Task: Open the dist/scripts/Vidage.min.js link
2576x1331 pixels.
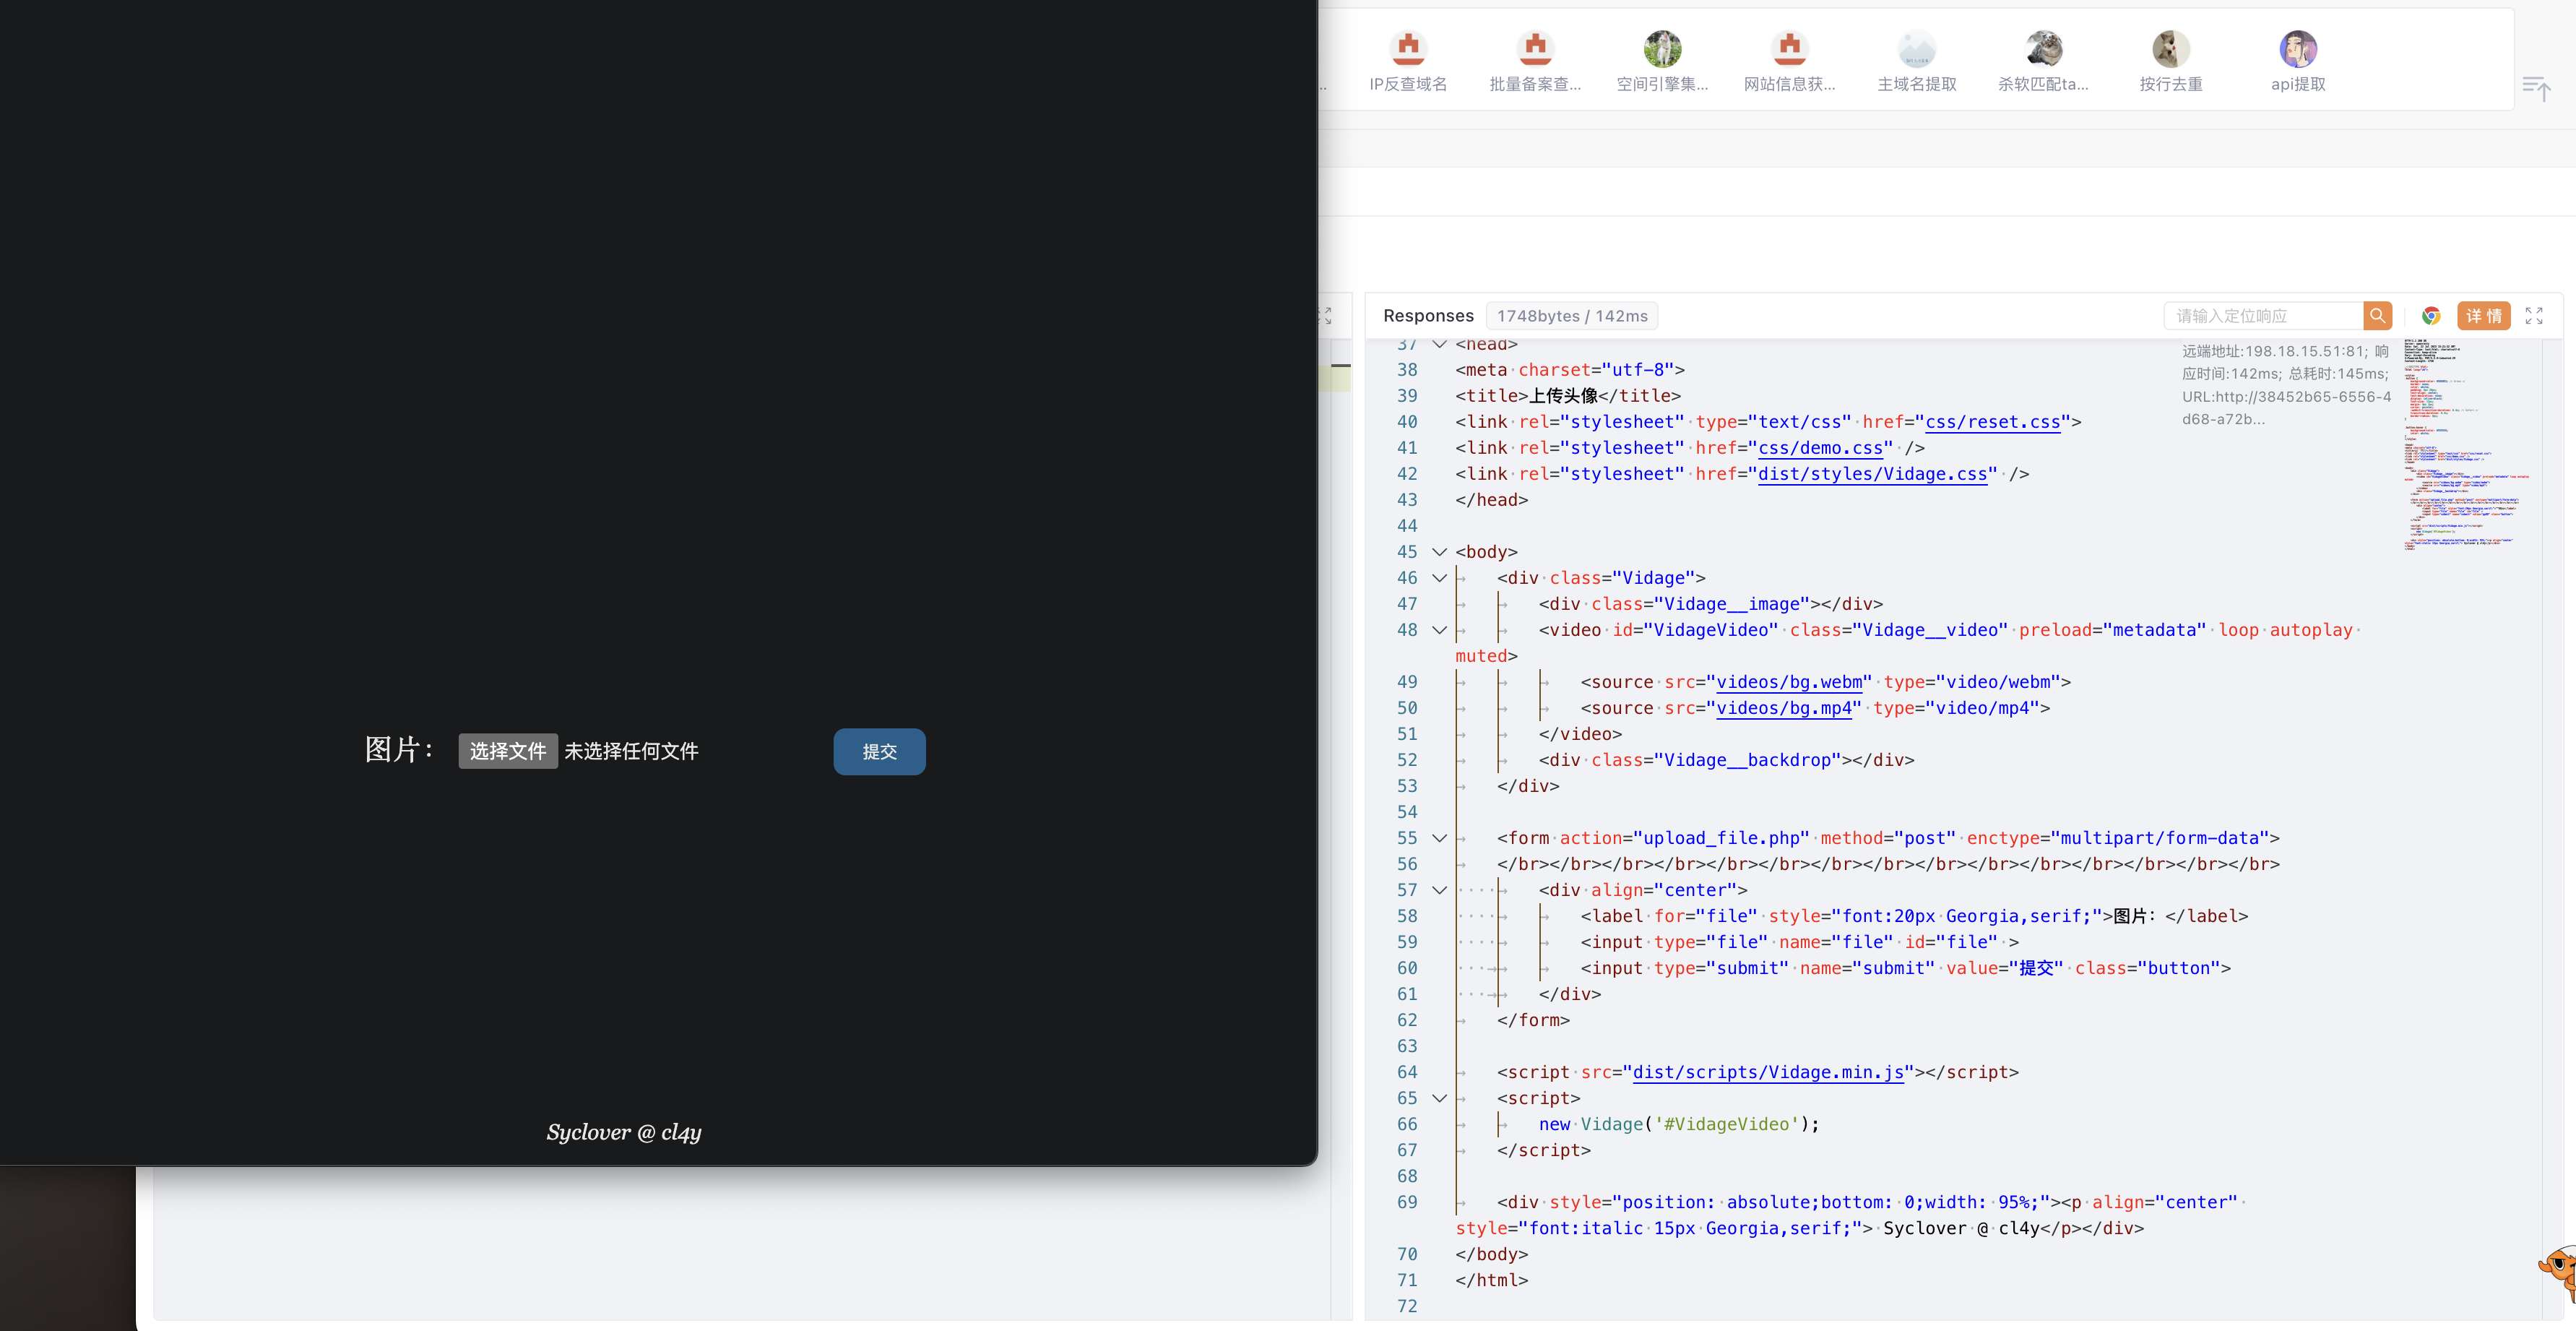Action: pyautogui.click(x=1767, y=1072)
